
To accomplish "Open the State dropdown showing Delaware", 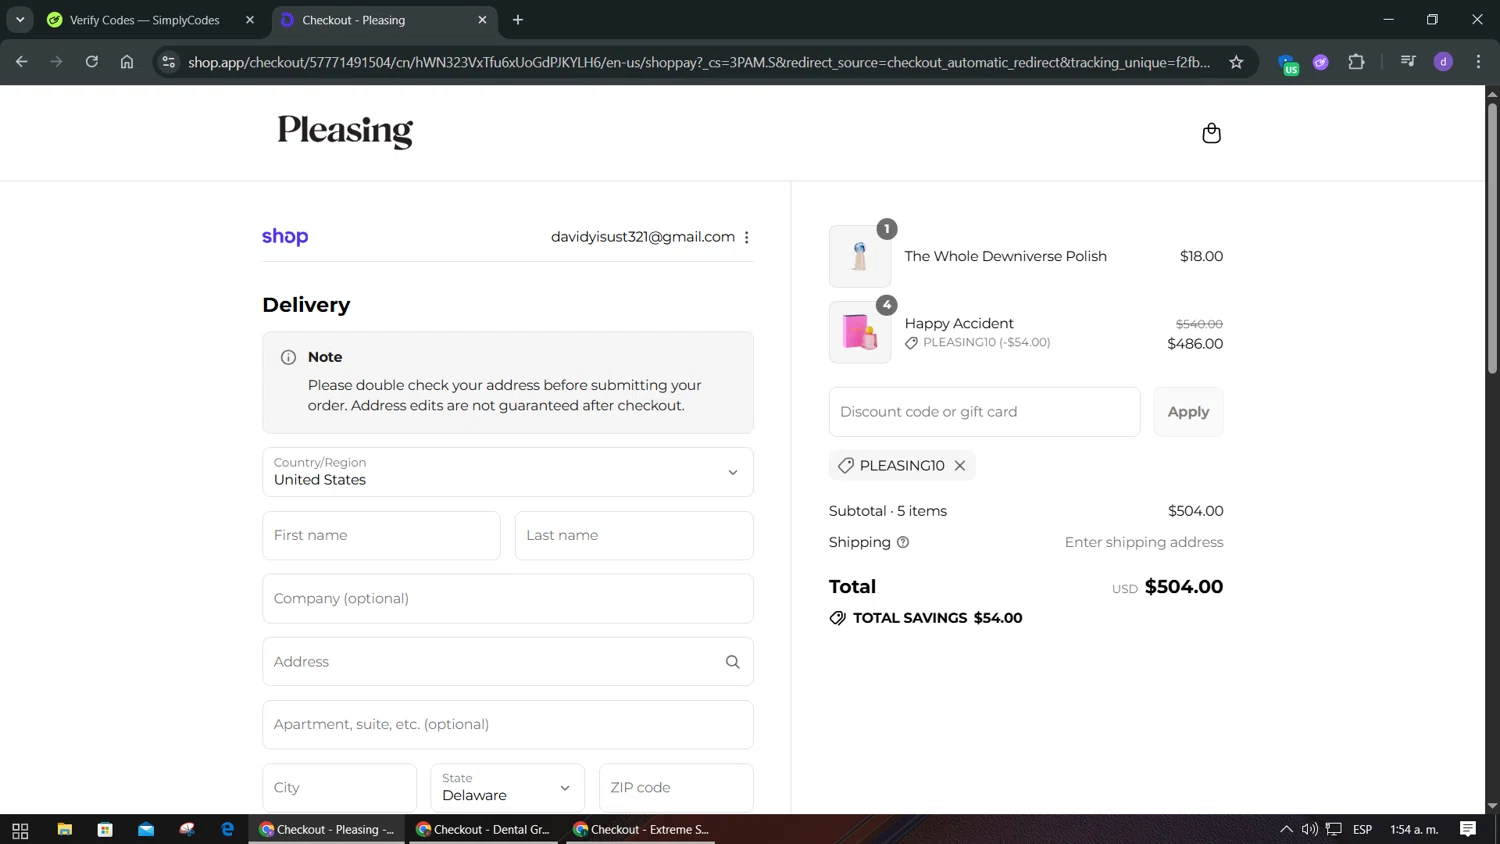I will [507, 788].
